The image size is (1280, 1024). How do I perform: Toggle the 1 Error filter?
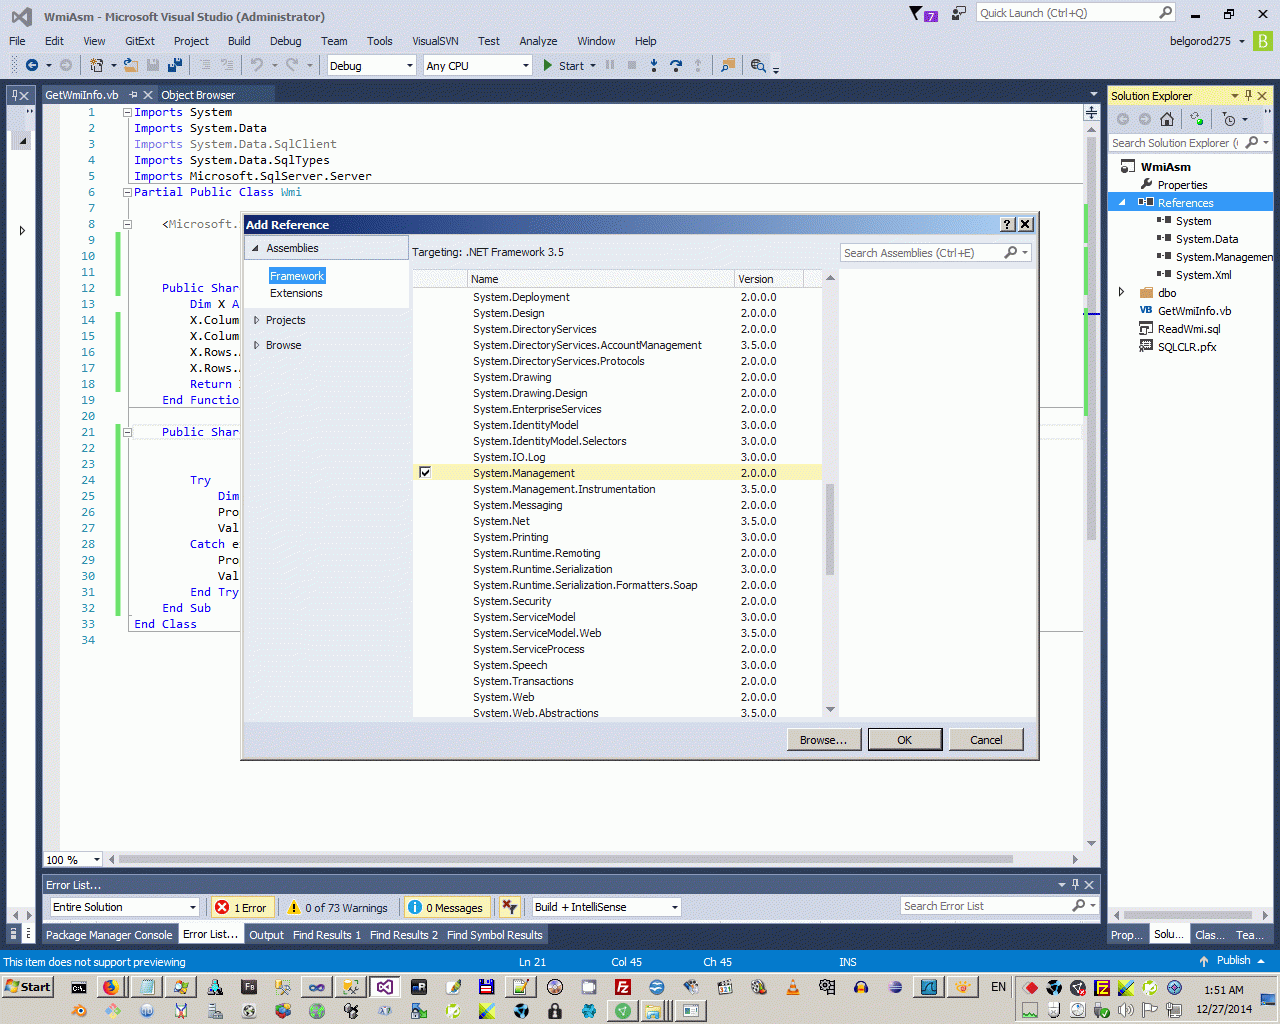click(x=241, y=907)
